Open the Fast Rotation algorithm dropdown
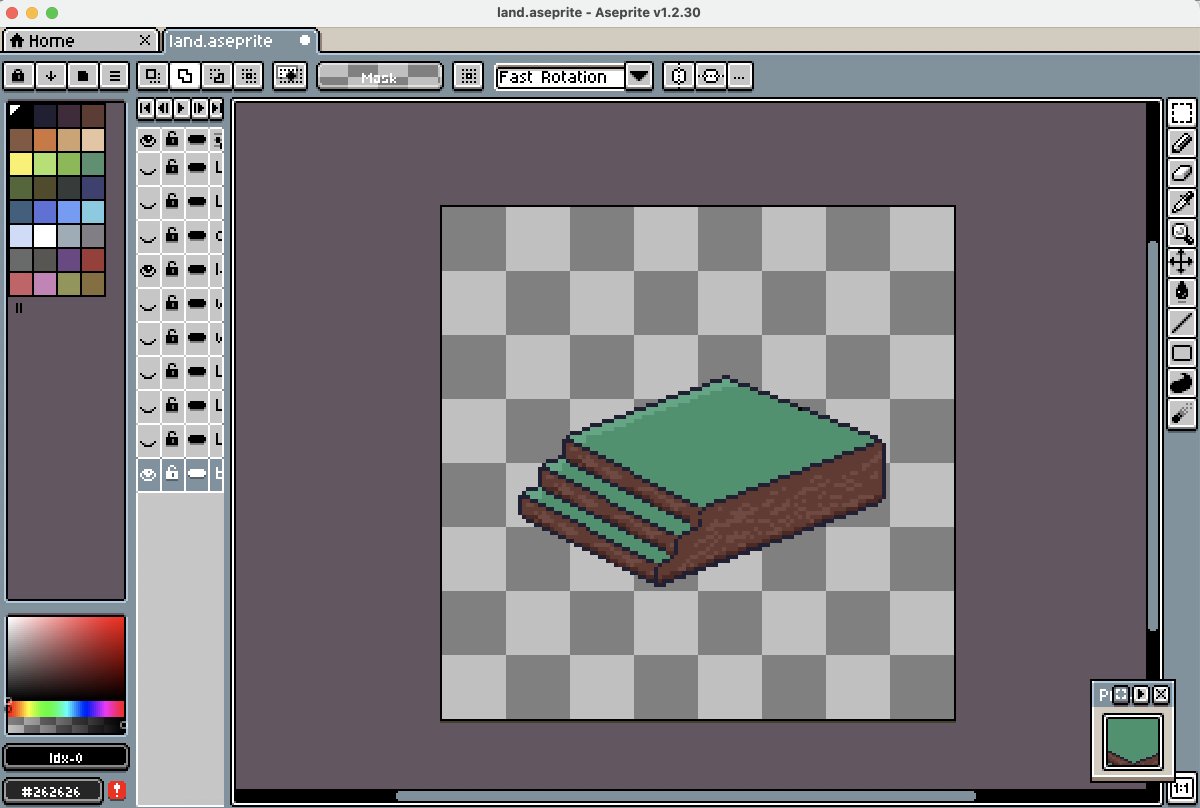Viewport: 1200px width, 808px height. [x=640, y=76]
